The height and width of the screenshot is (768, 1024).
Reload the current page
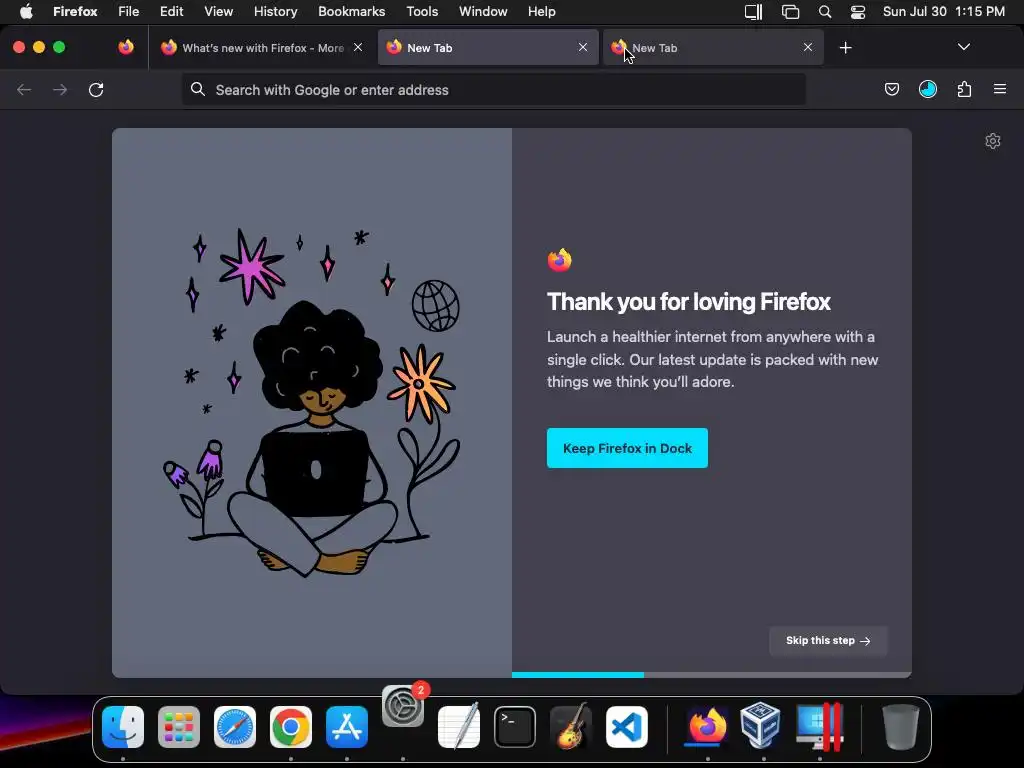(96, 89)
